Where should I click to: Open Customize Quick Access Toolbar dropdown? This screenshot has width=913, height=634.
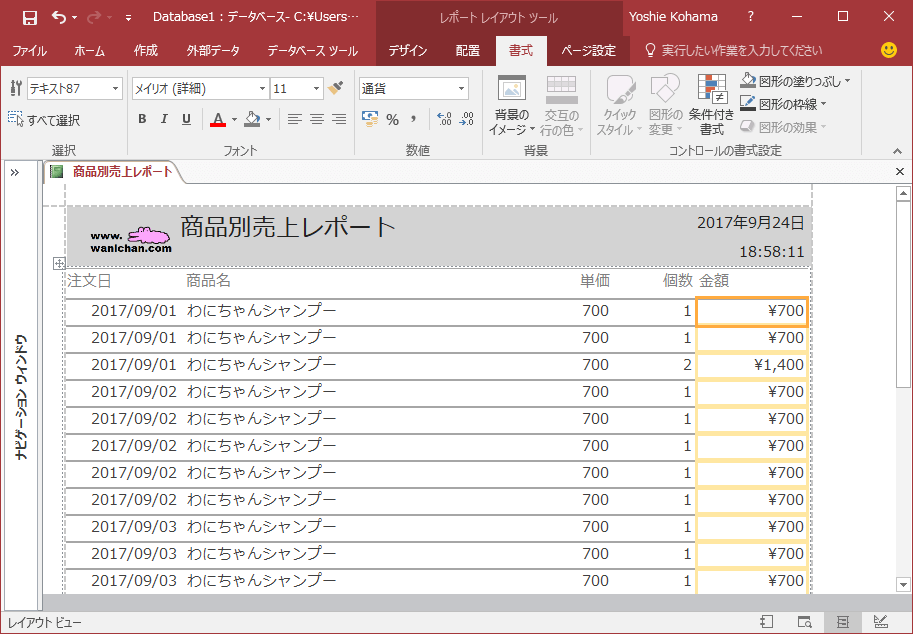click(128, 18)
